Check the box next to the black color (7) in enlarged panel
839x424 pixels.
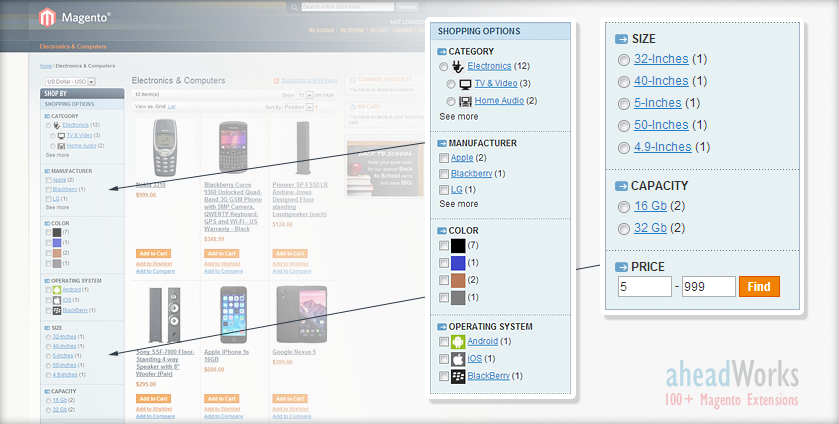coord(444,246)
